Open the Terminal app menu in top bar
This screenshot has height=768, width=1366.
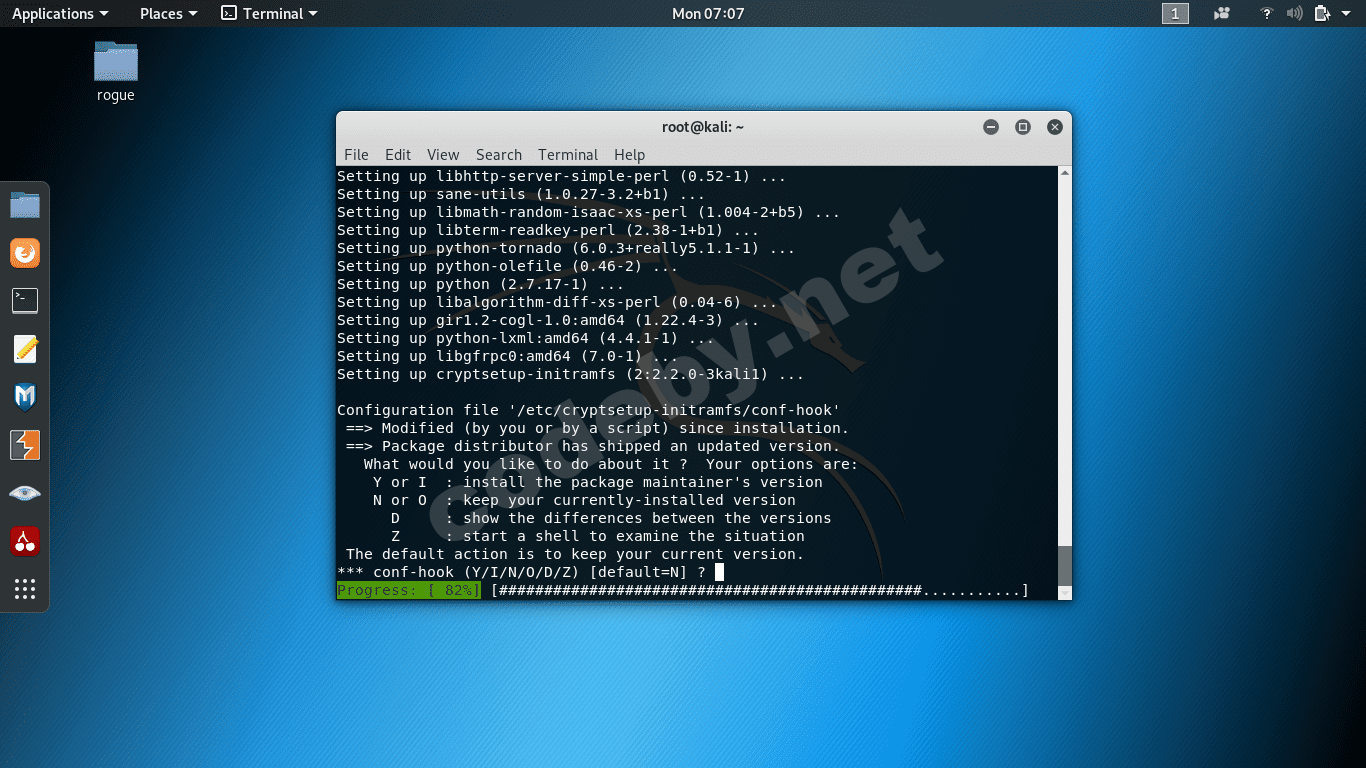coord(270,13)
